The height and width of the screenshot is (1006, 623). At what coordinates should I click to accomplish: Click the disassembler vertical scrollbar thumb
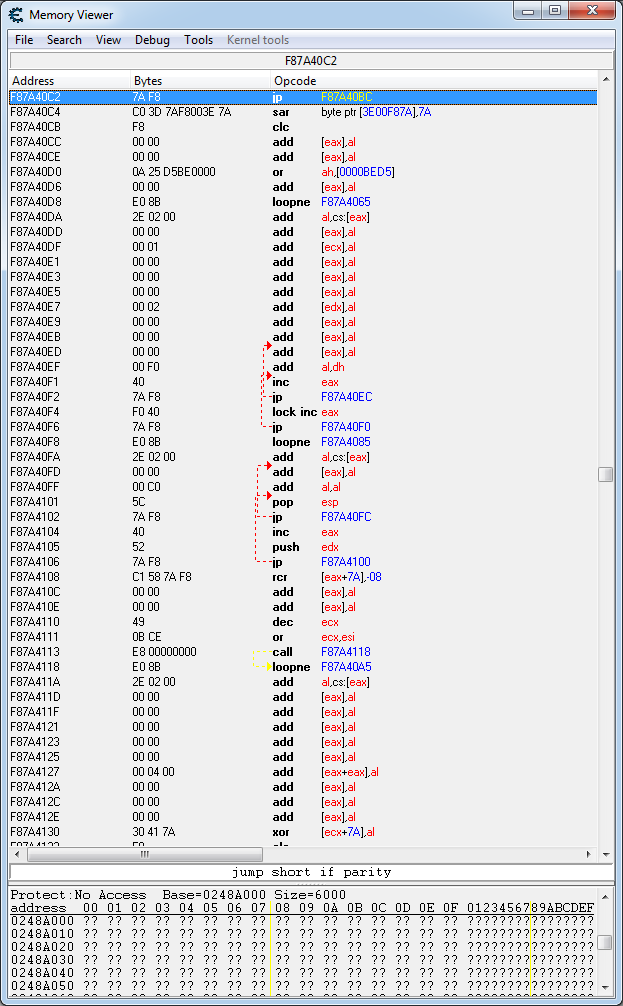[x=605, y=475]
